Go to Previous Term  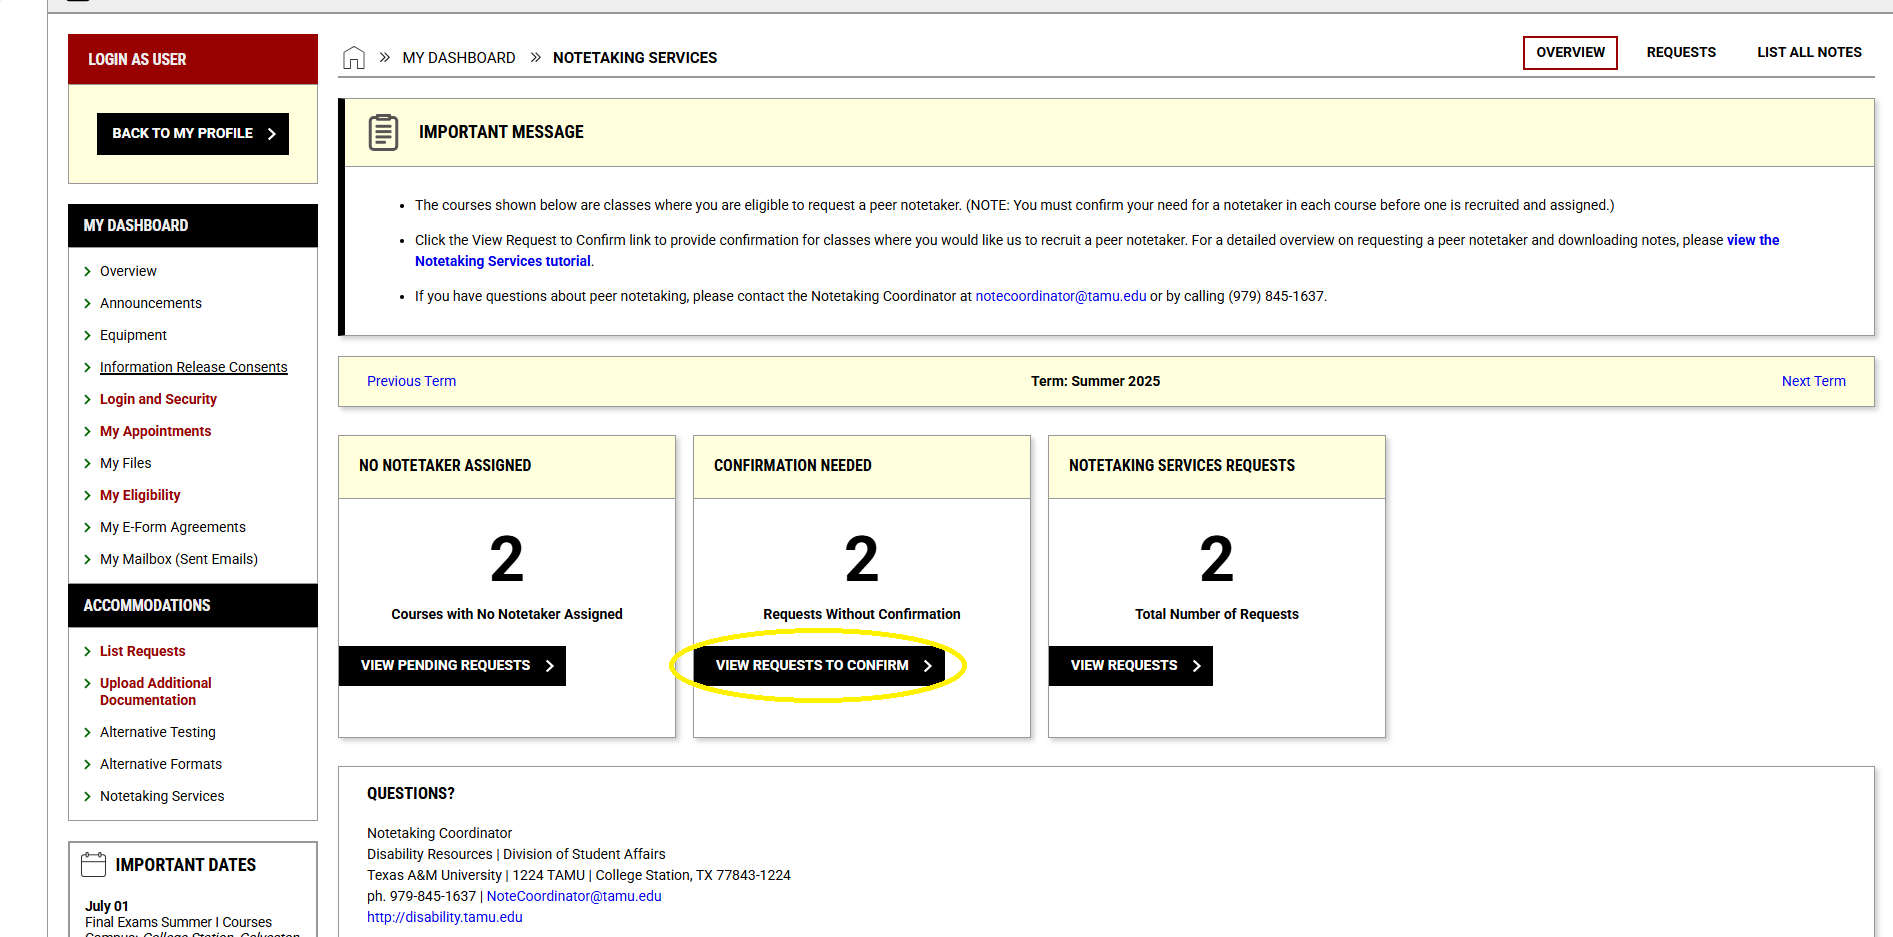tap(411, 381)
